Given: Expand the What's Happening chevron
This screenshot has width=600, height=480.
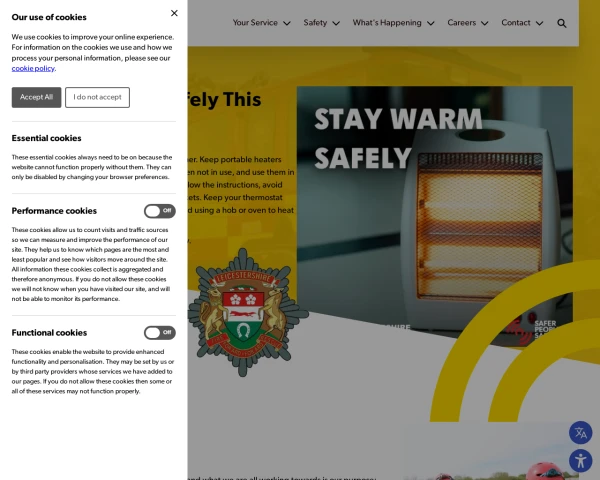Looking at the screenshot, I should pyautogui.click(x=430, y=23).
